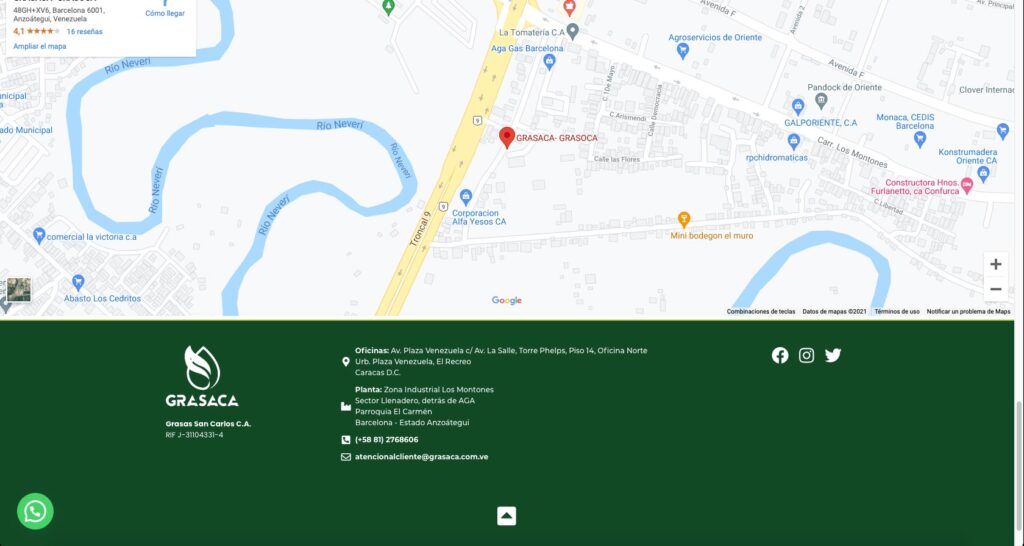Click the rpchidromaticas marker
The height and width of the screenshot is (546, 1024).
point(793,140)
